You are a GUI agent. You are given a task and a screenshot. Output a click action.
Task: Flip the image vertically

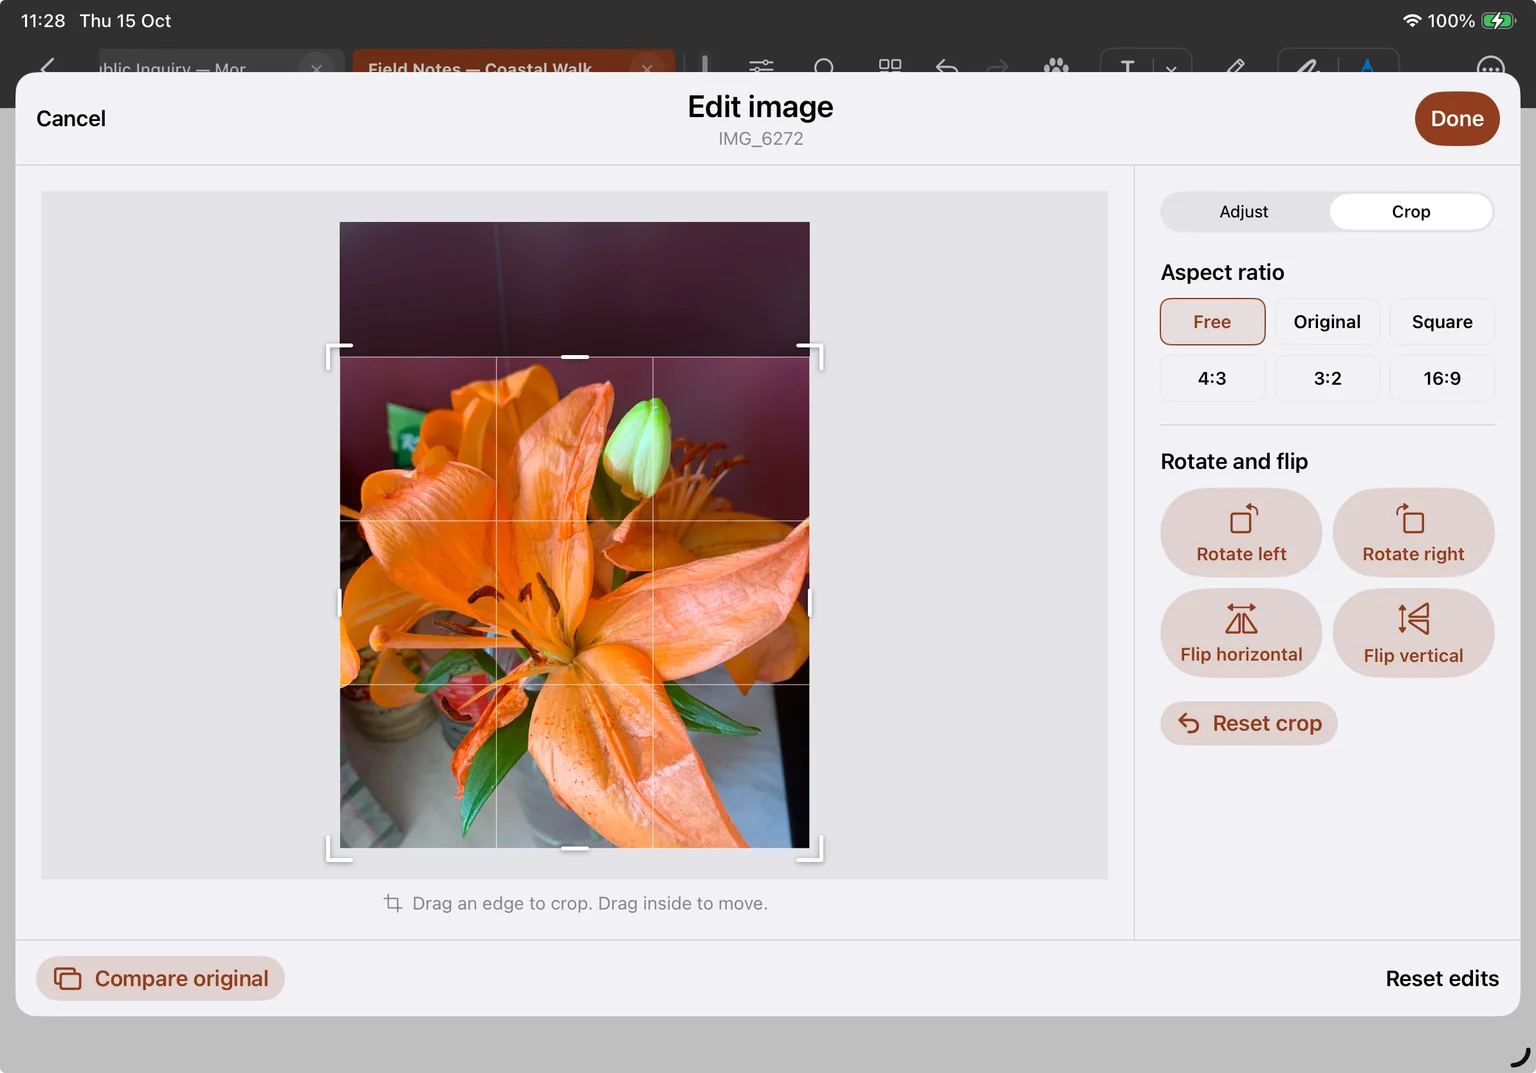[x=1413, y=633]
